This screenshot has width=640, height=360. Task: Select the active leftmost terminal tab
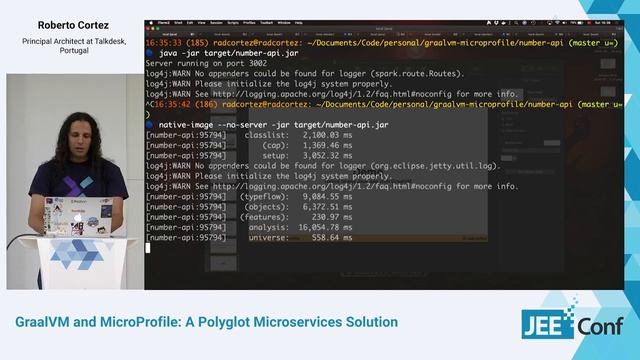[x=171, y=34]
